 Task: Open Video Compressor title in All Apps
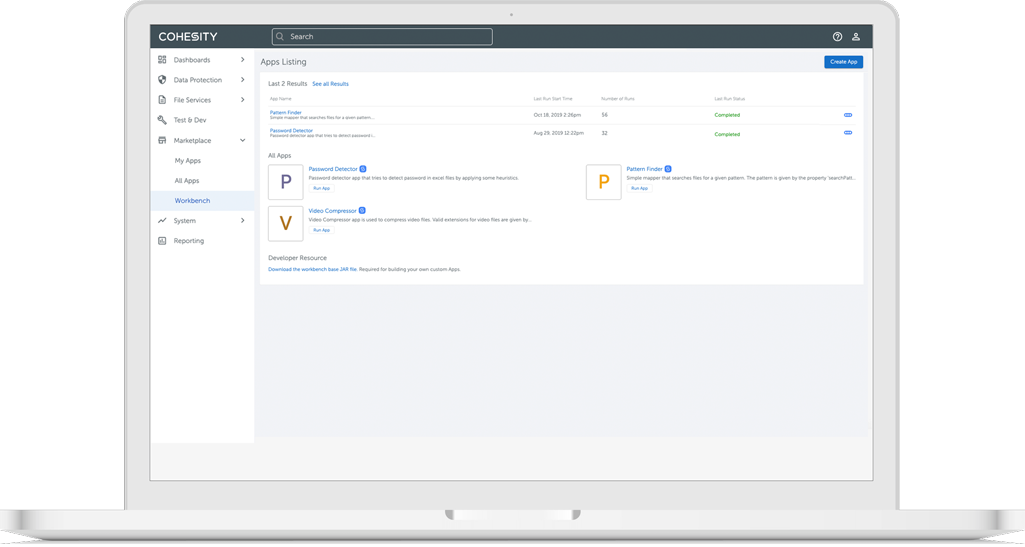[x=333, y=211]
